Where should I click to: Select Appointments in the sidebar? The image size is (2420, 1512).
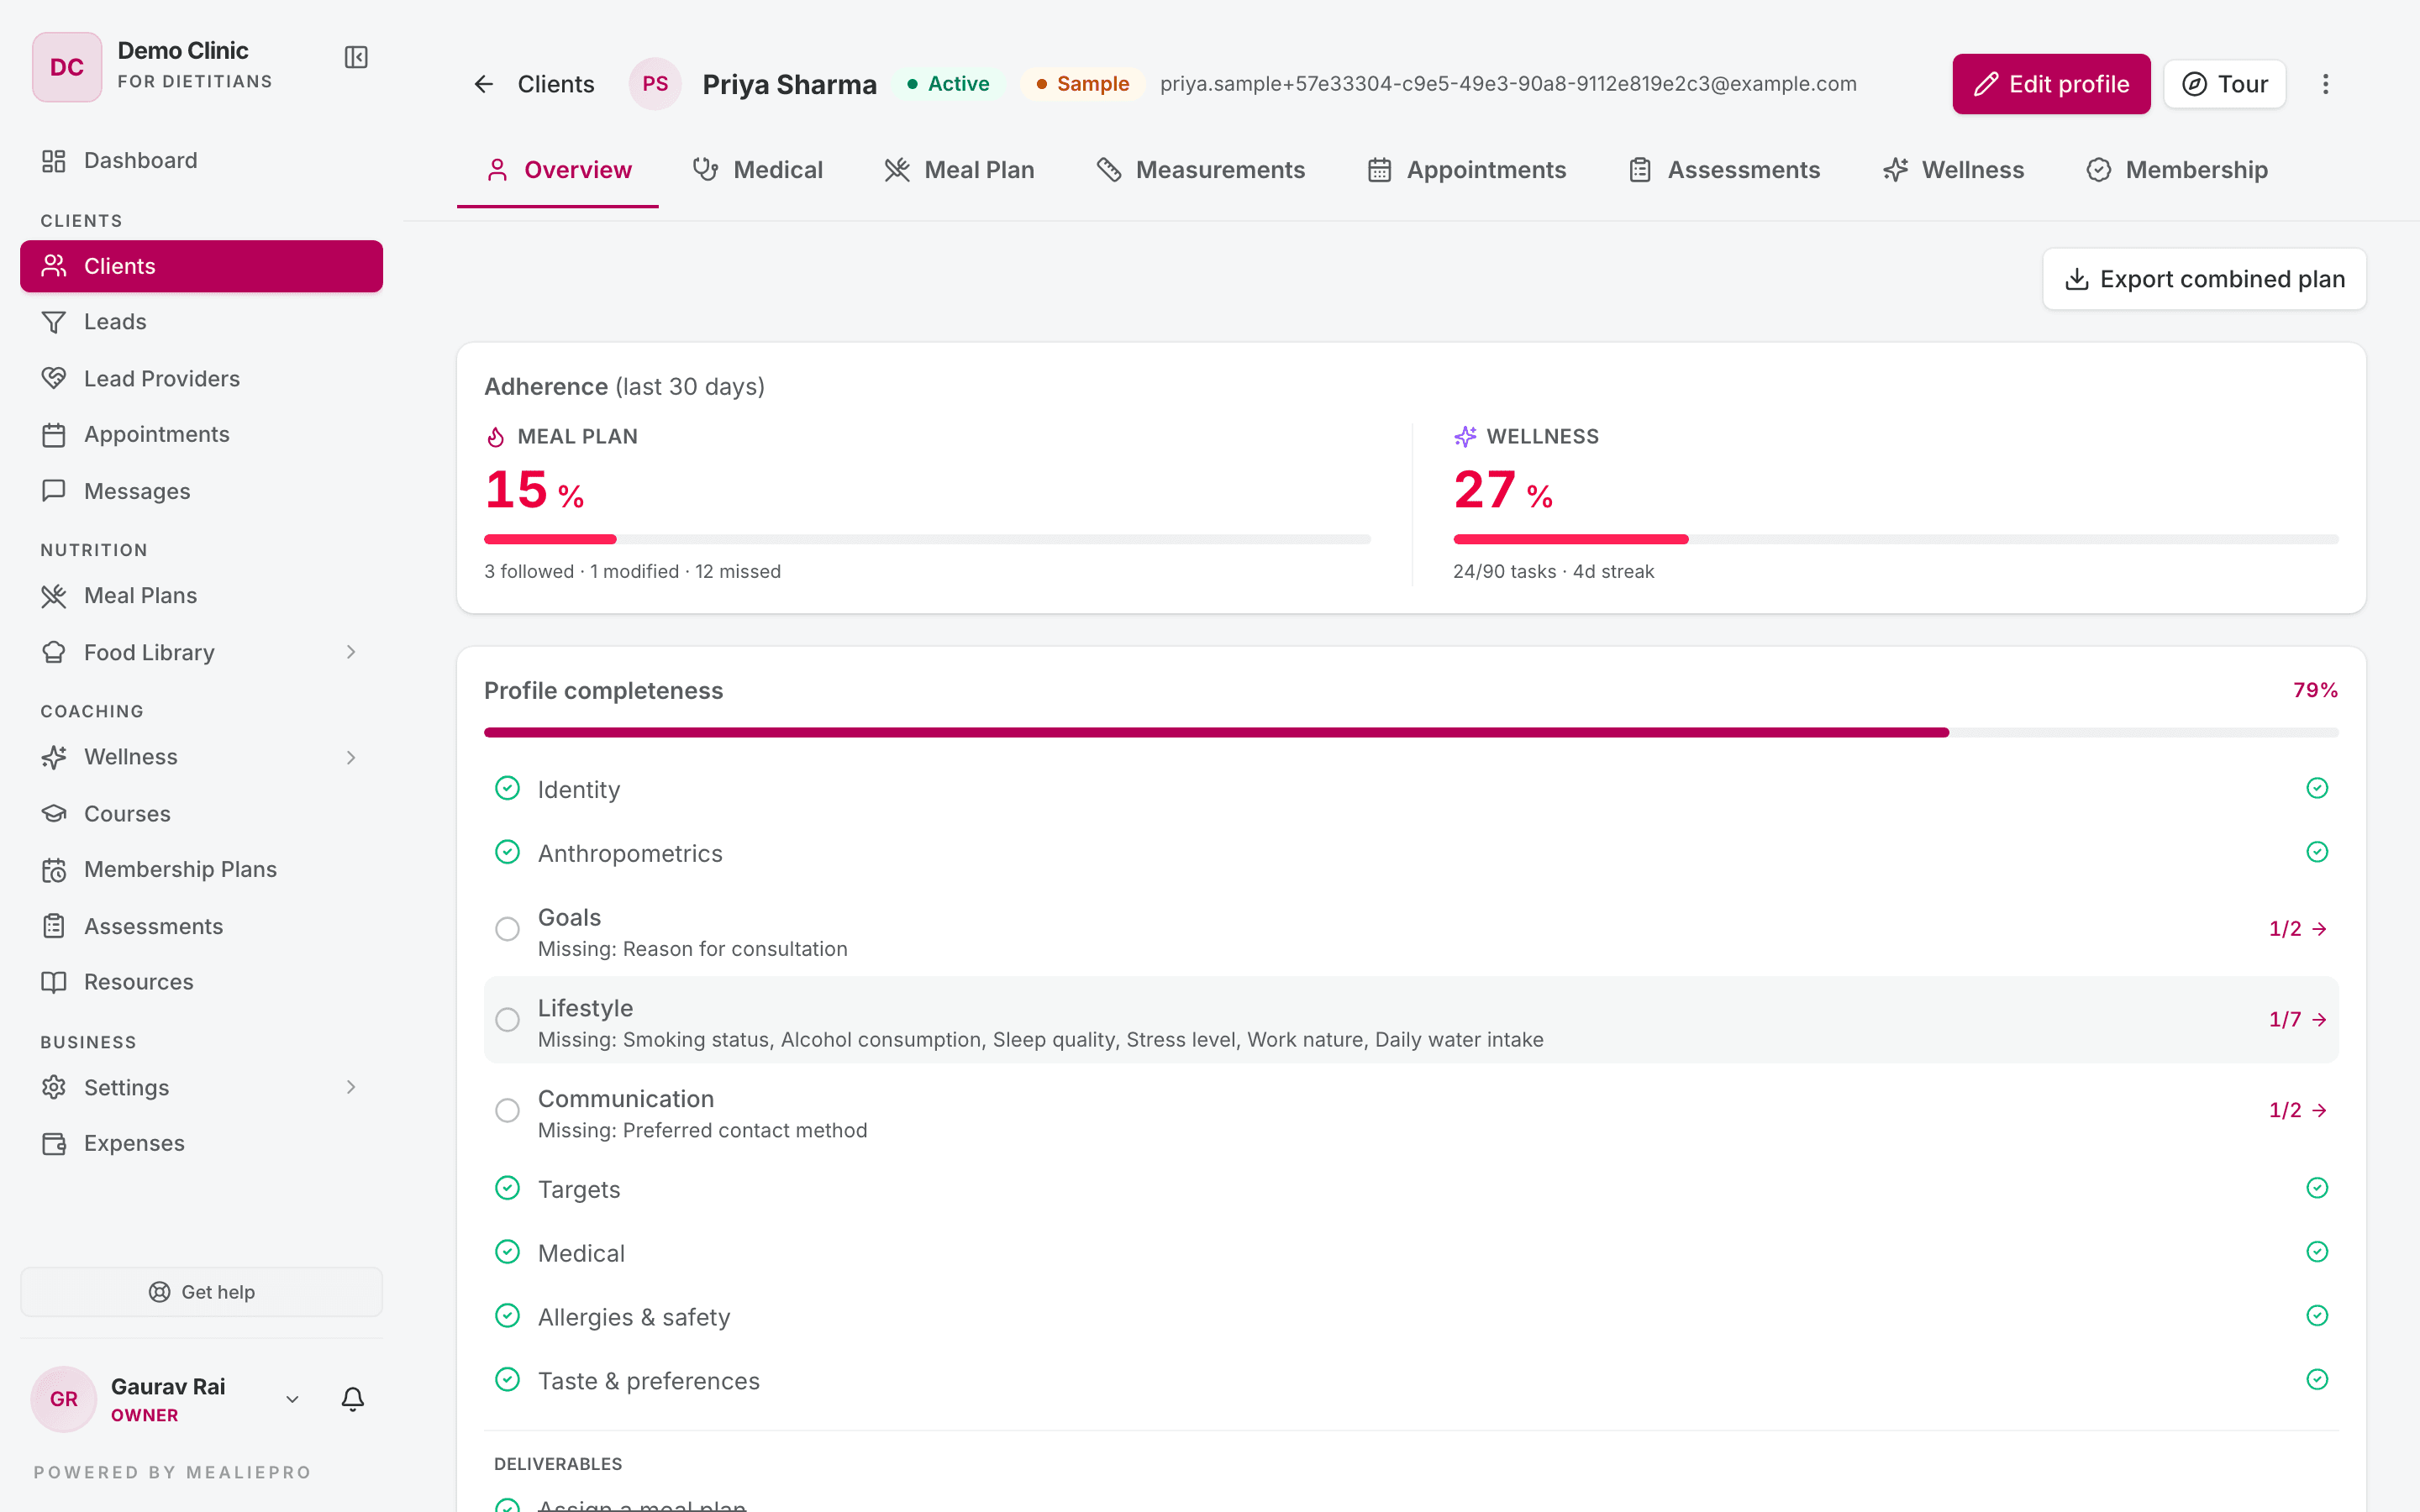point(202,435)
